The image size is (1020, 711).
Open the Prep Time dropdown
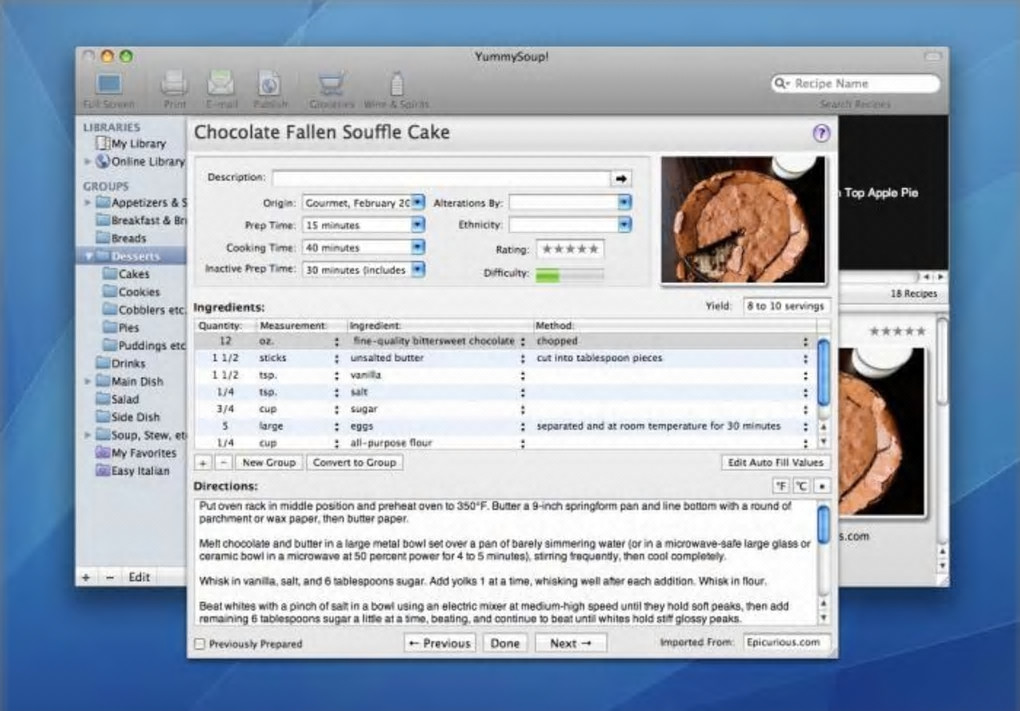tap(418, 224)
